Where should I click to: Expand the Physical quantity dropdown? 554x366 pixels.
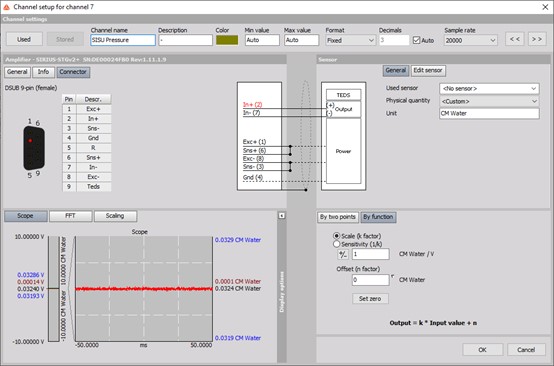(489, 101)
